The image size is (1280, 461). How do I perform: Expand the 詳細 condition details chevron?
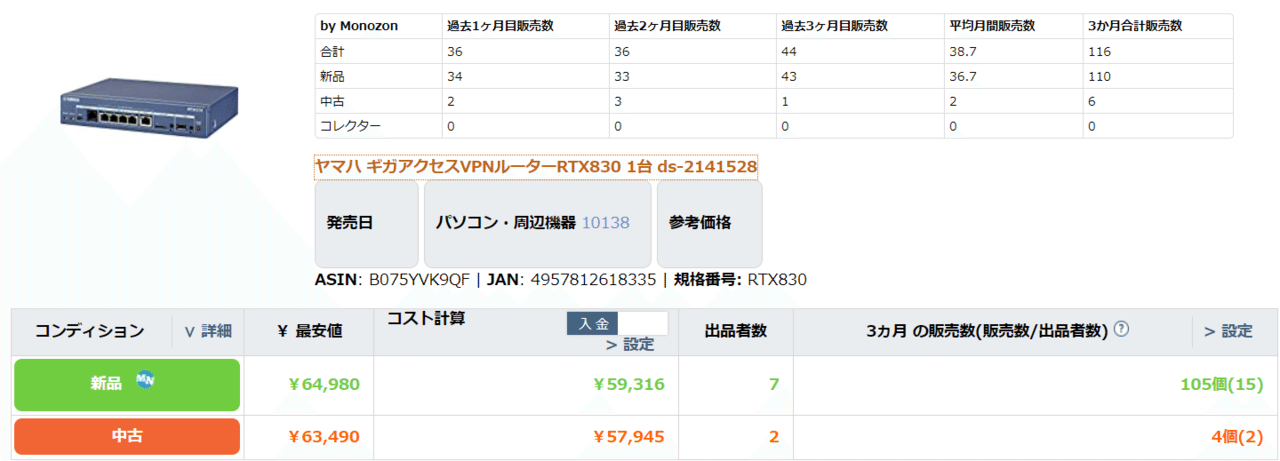click(x=209, y=331)
